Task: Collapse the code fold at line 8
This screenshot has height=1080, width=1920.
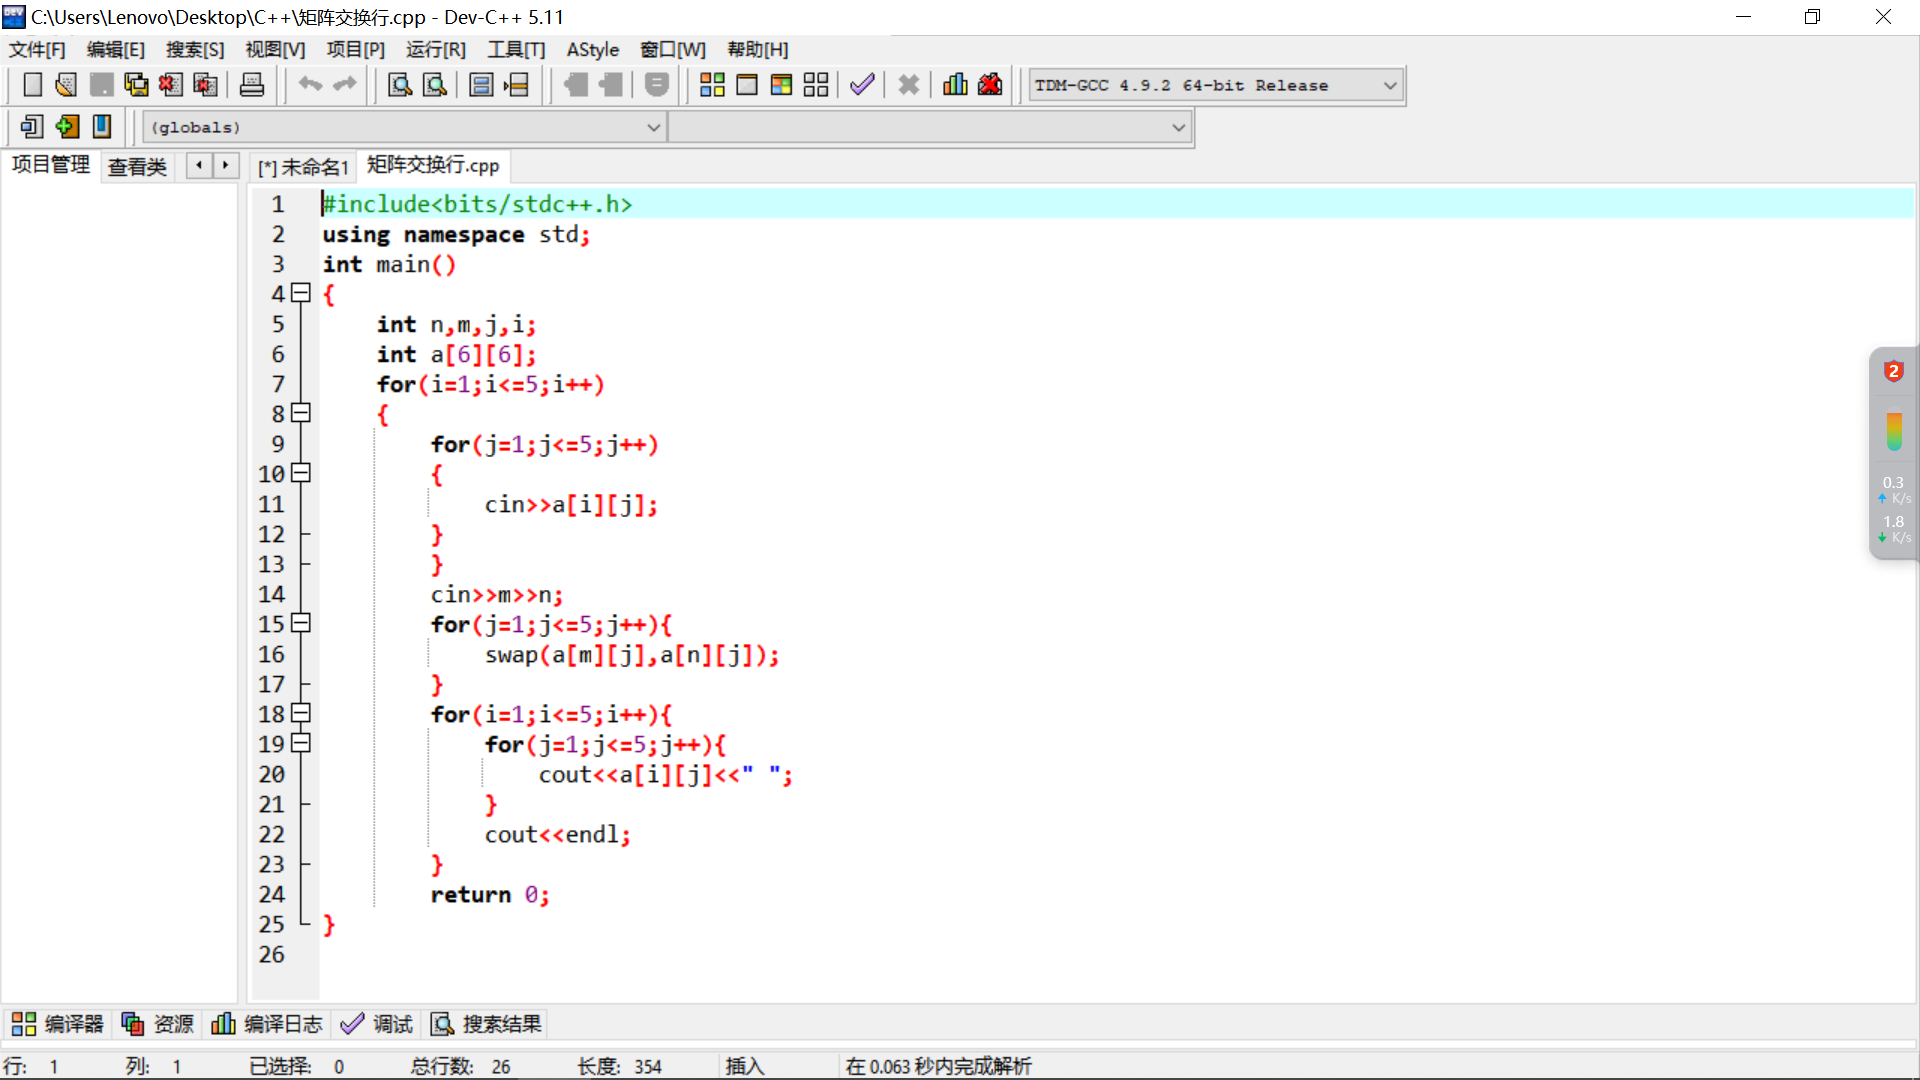Action: 301,413
